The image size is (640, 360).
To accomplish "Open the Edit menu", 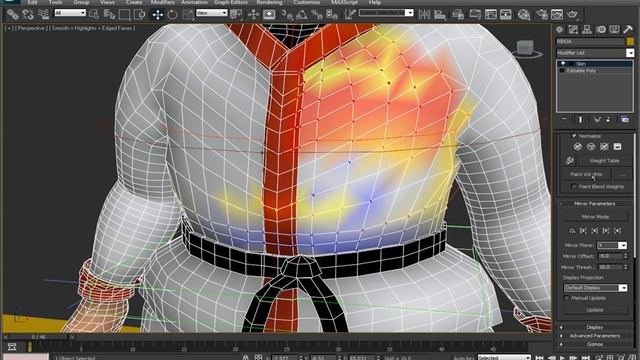I will [x=33, y=2].
